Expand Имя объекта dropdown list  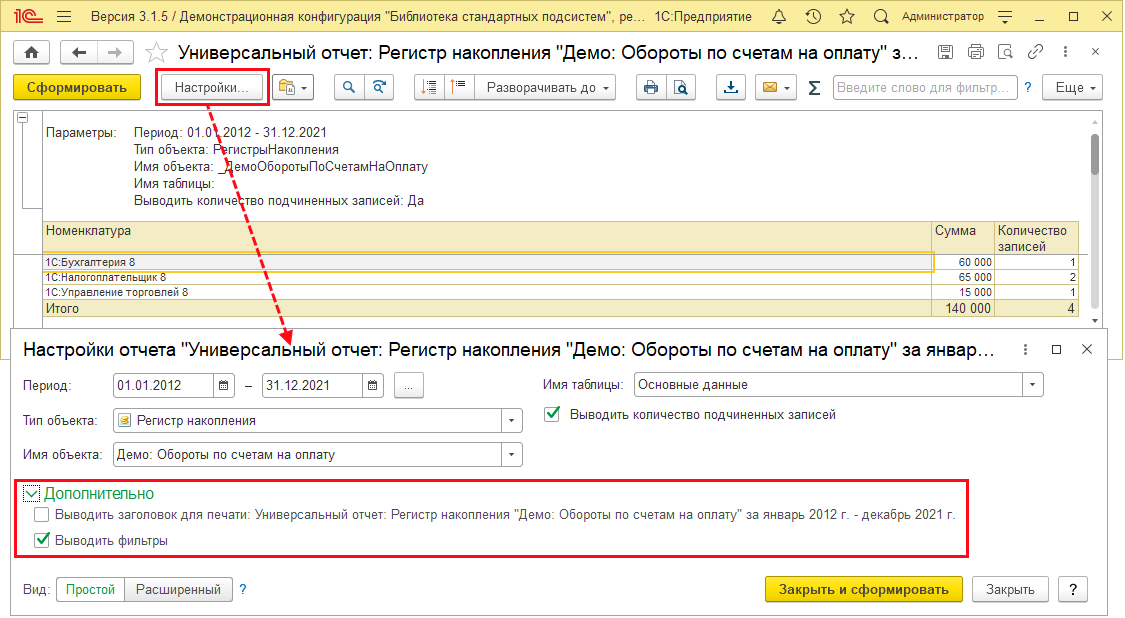512,454
